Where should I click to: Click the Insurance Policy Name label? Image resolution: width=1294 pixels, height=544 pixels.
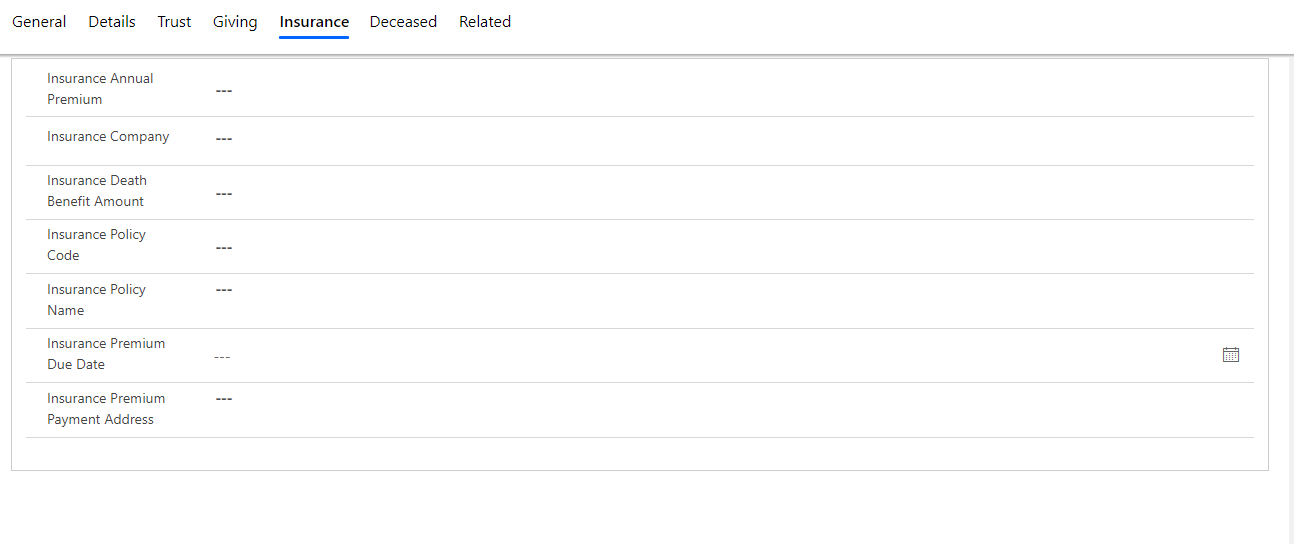(96, 300)
